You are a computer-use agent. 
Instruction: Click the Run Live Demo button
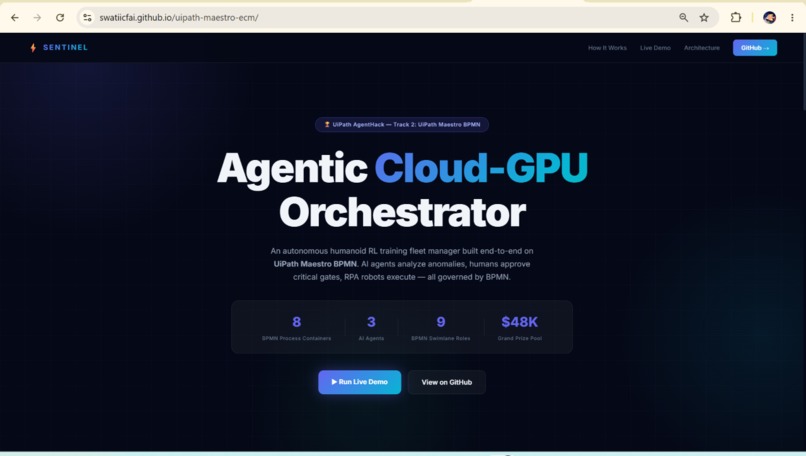point(359,382)
